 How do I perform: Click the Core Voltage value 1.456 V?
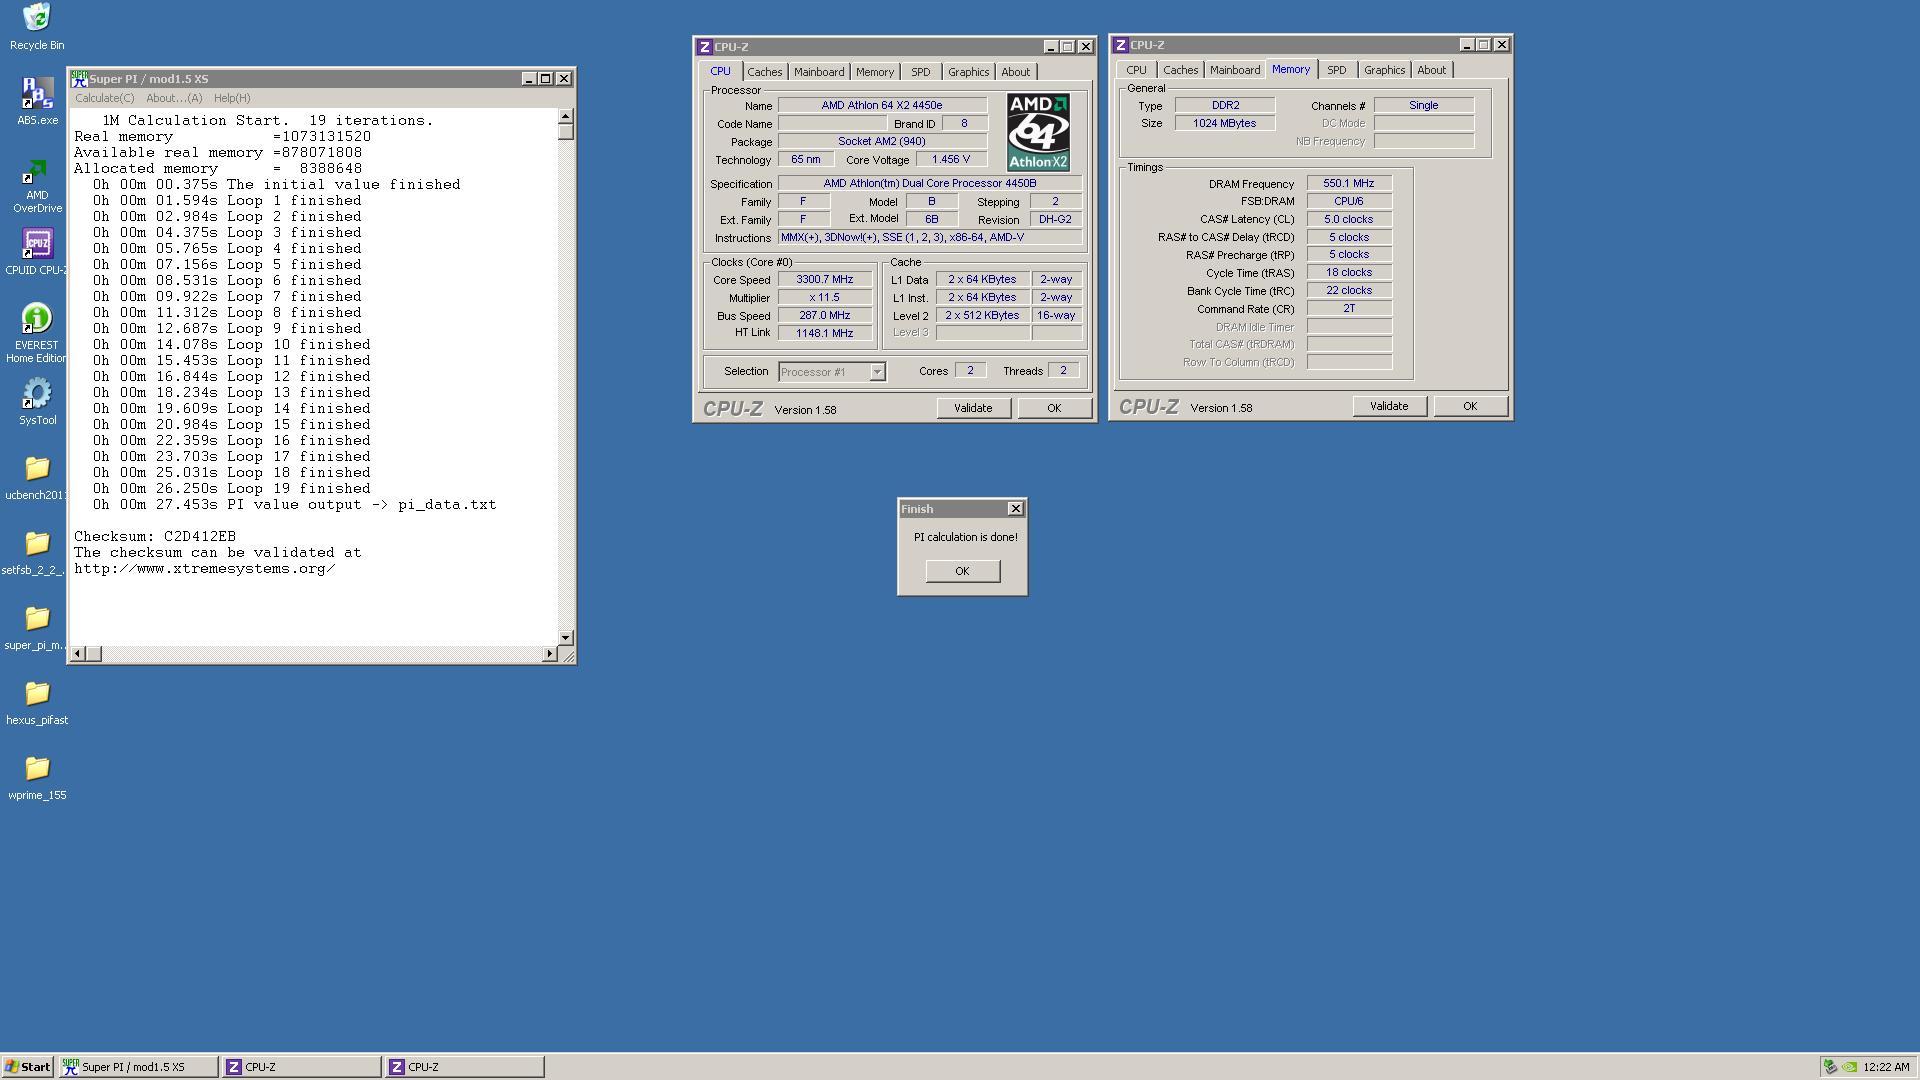(950, 160)
